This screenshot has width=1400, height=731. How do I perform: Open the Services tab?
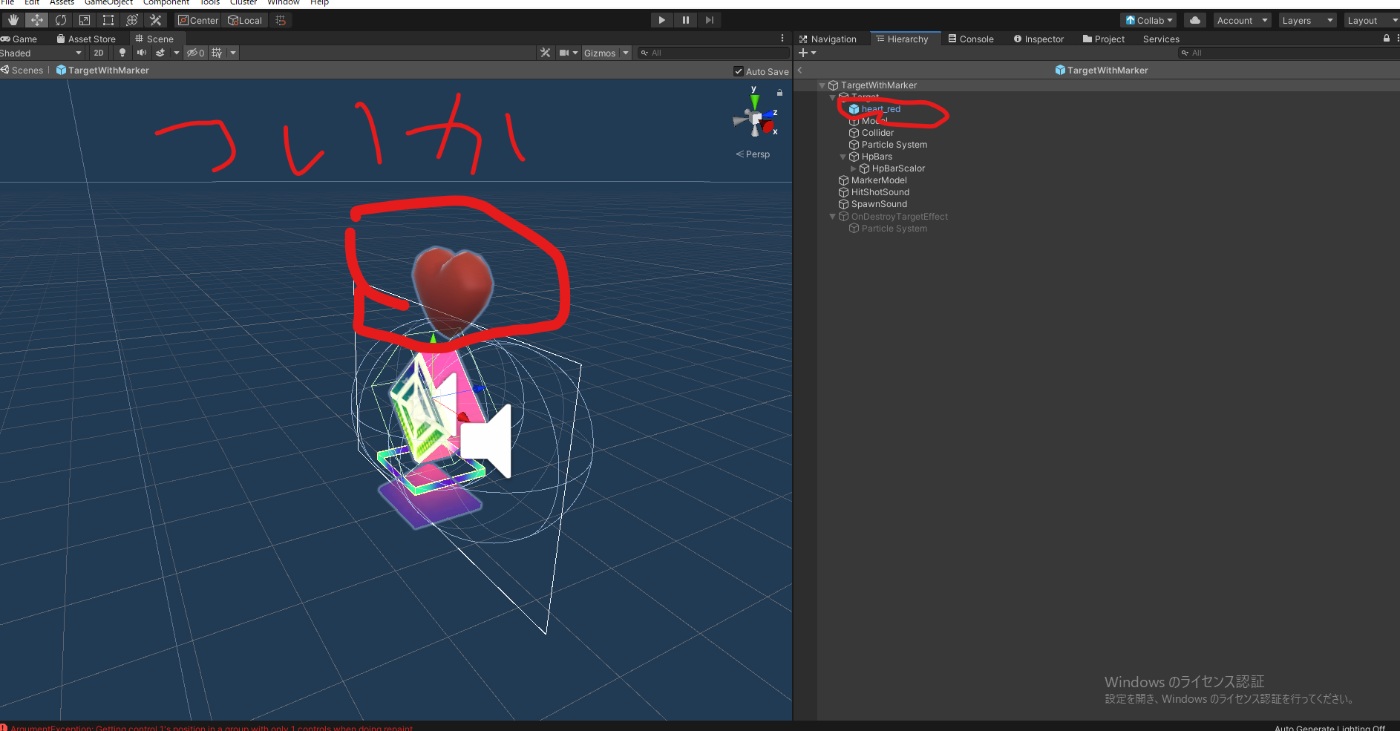click(1161, 39)
